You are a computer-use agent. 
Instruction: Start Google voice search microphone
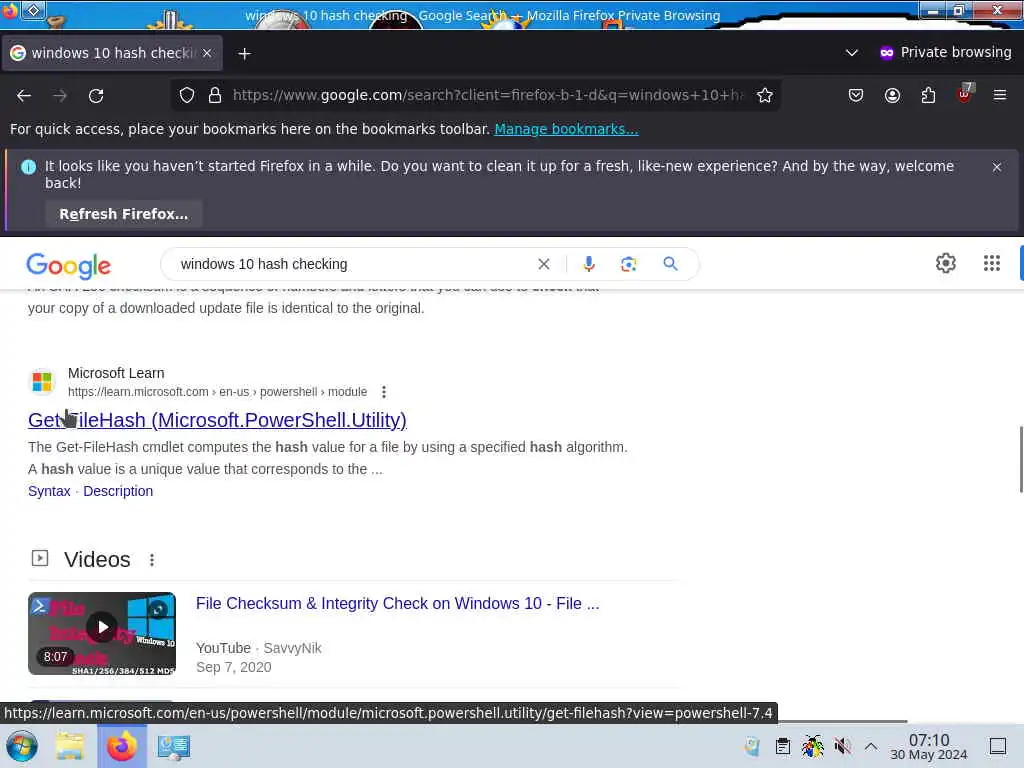tap(588, 264)
